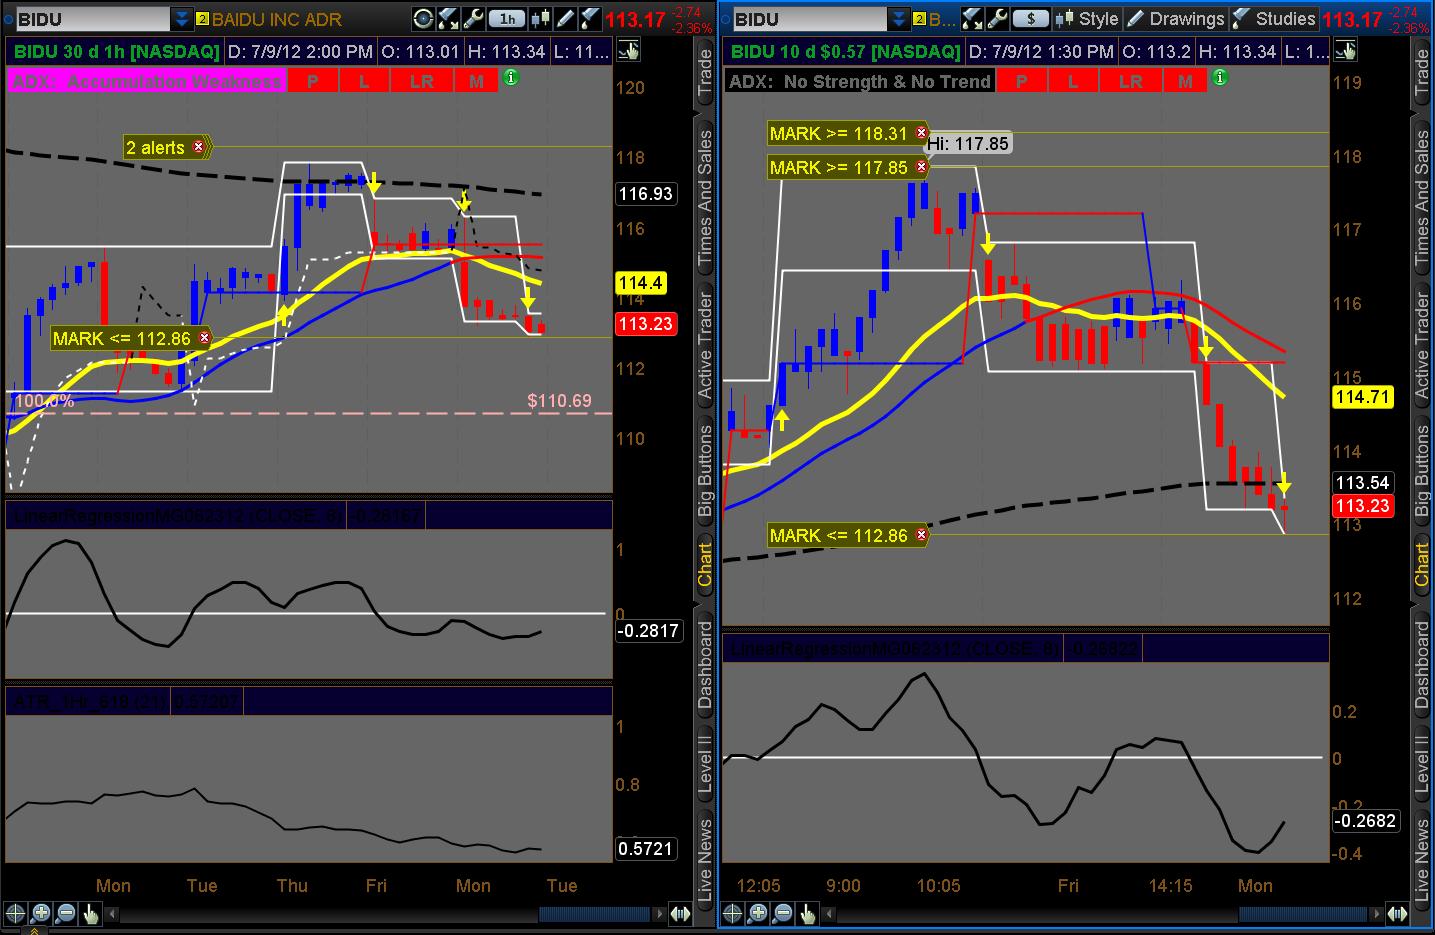Toggle L label in right chart ADX row
The image size is (1435, 935).
coord(1073,82)
